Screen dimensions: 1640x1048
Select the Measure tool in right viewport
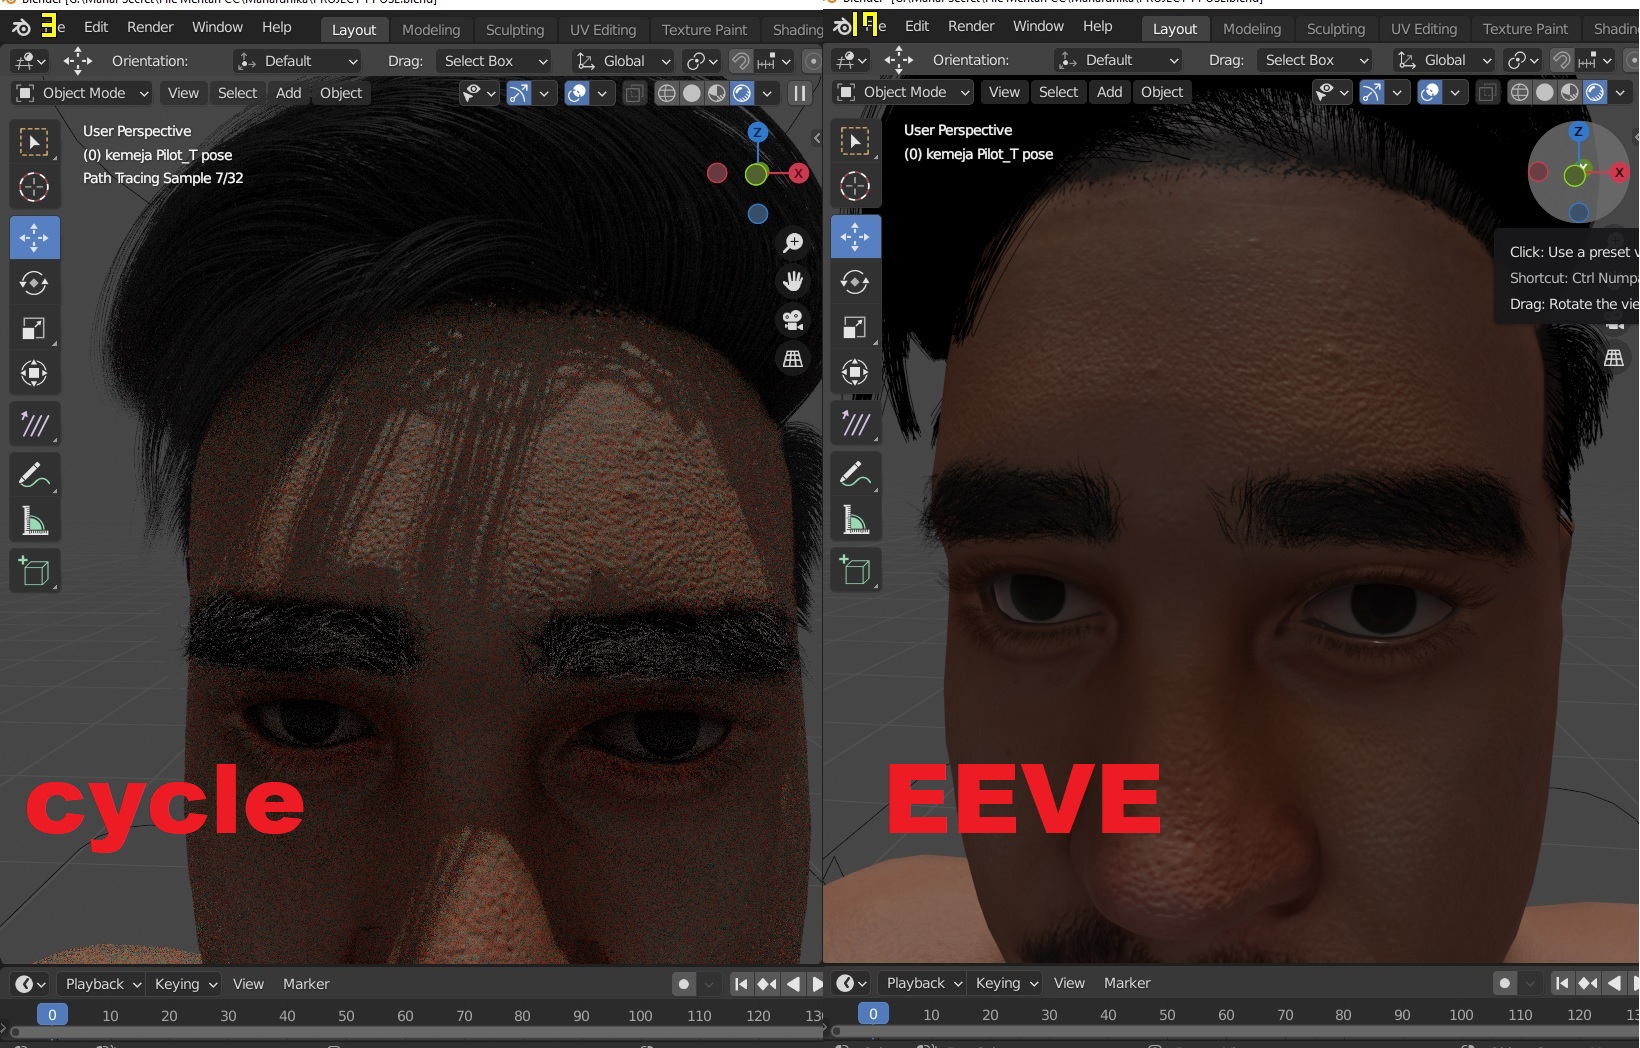pyautogui.click(x=855, y=520)
